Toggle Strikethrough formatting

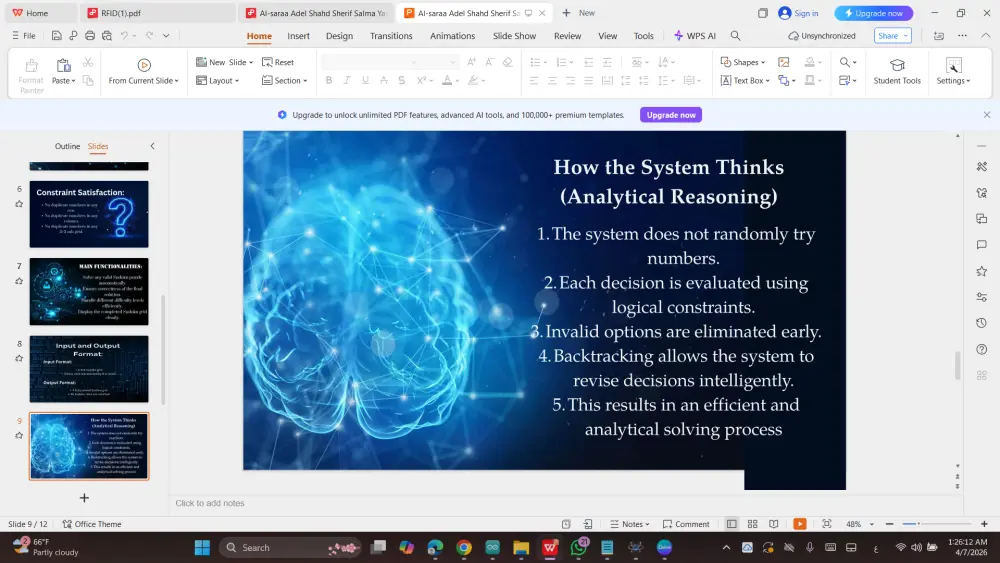click(383, 80)
